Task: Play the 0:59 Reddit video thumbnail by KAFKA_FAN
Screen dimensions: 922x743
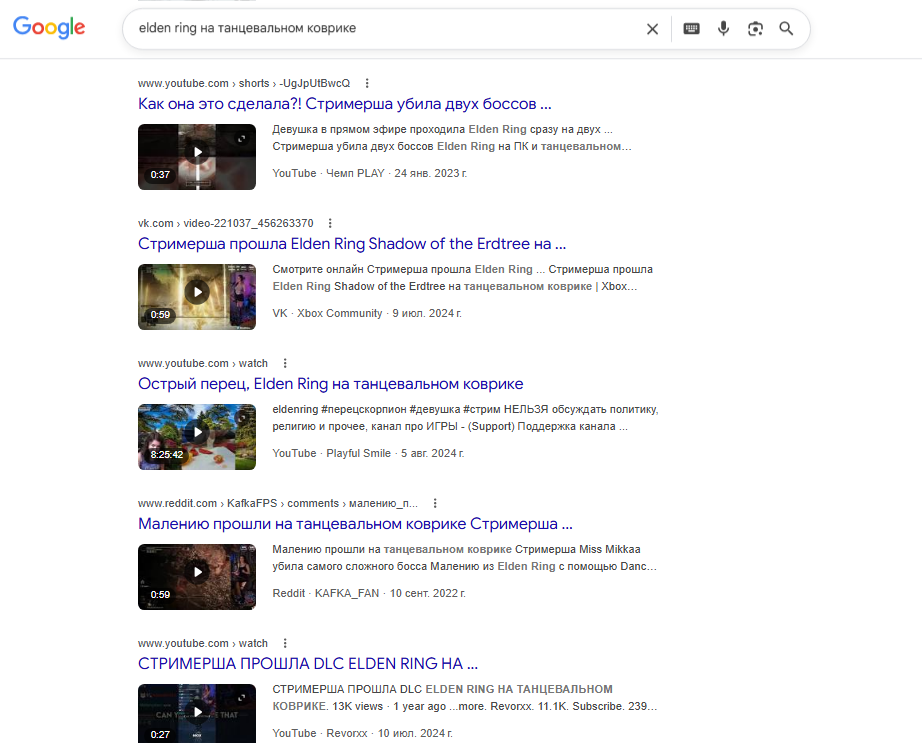Action: (197, 577)
